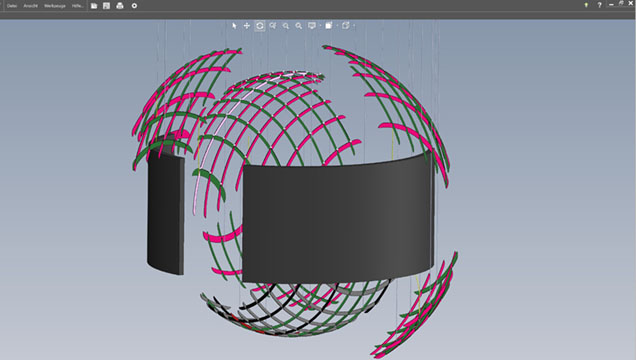The height and width of the screenshot is (360, 636).
Task: Open the Ansicht menu
Action: coord(30,6)
